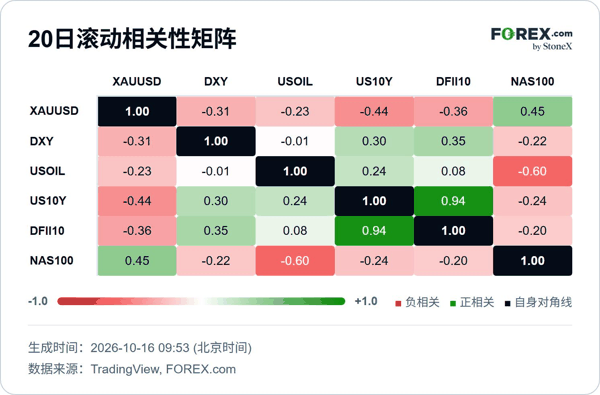Click the 0.08 cell in DFII10 row
The height and width of the screenshot is (395, 600).
click(x=295, y=231)
